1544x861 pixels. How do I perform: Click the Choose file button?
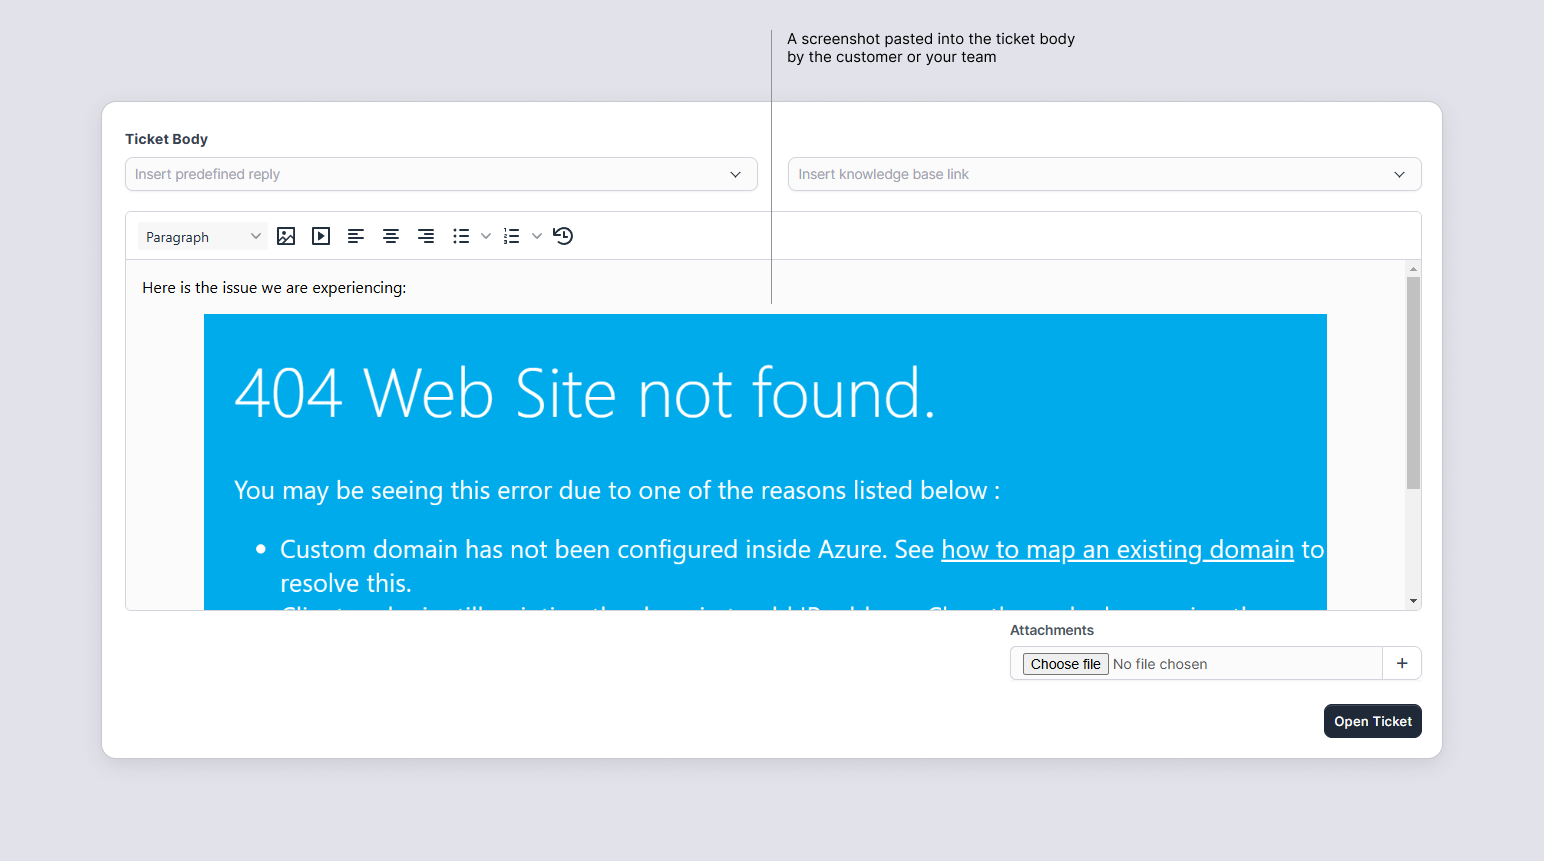1065,664
